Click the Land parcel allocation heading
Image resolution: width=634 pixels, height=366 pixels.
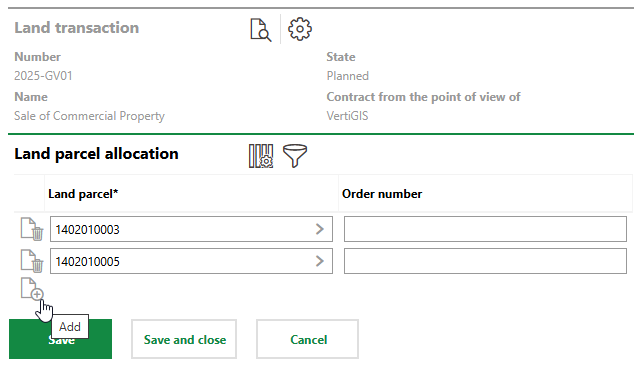[96, 154]
